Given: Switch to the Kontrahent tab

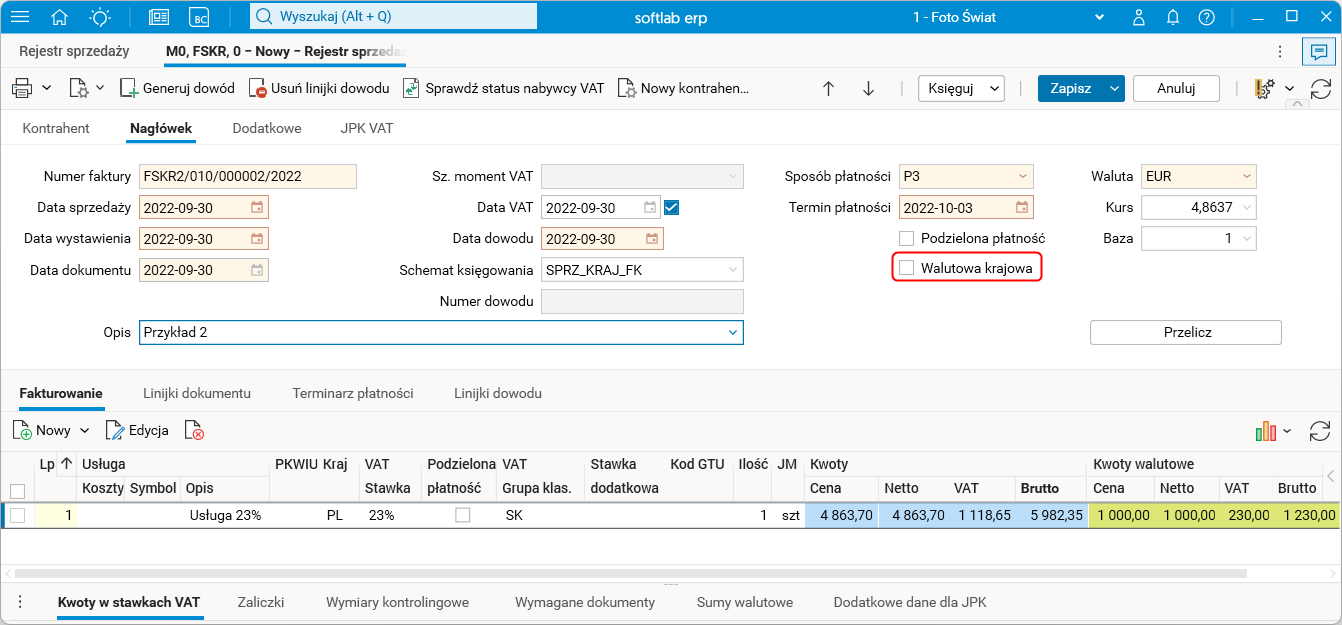Looking at the screenshot, I should 56,128.
